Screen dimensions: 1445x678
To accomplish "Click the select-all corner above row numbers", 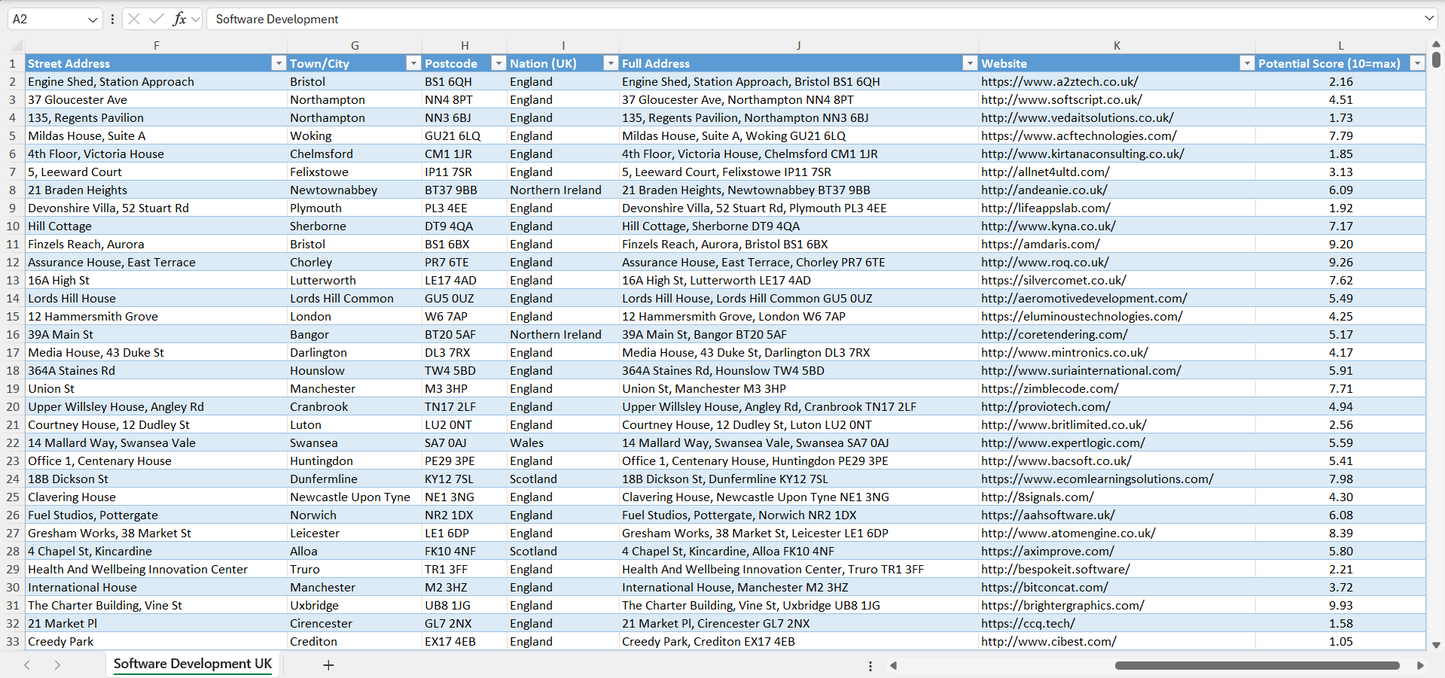I will coord(14,45).
